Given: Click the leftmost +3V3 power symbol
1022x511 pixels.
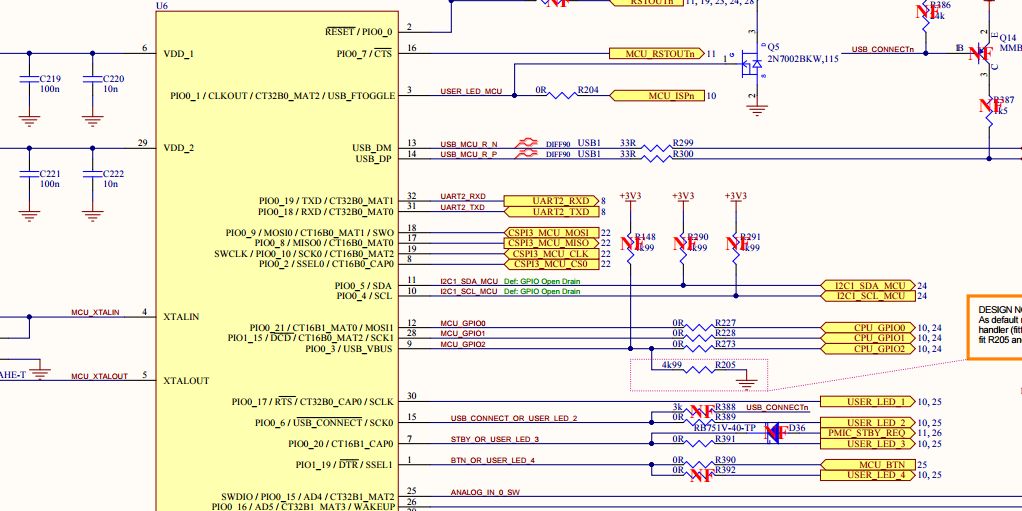Looking at the screenshot, I should [x=629, y=198].
